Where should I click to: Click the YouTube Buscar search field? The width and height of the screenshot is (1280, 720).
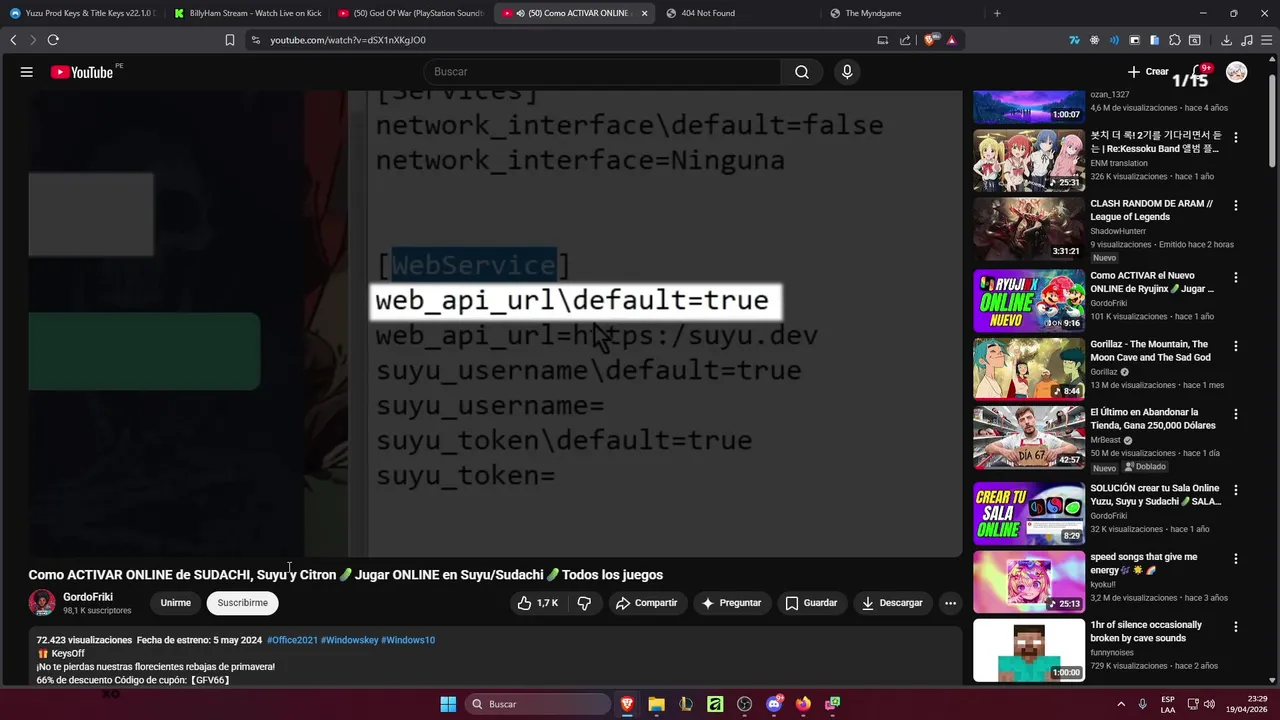click(x=602, y=72)
